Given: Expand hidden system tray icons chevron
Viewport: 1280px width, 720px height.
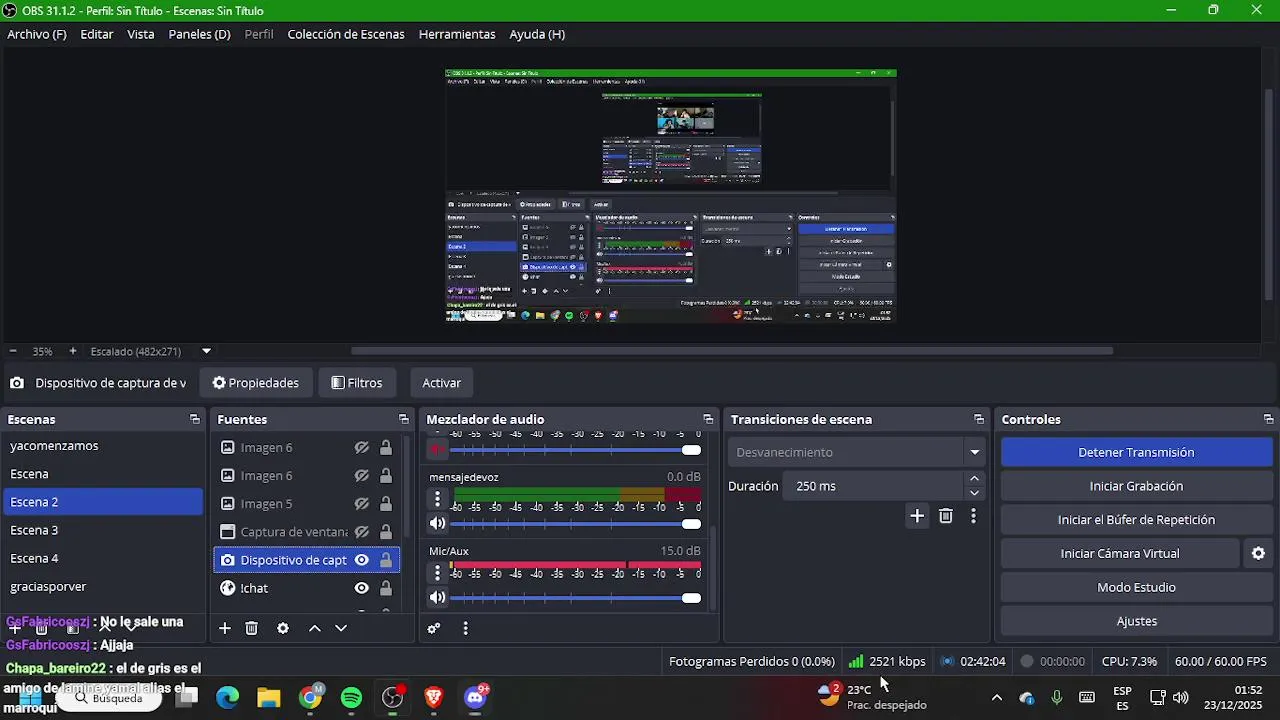Looking at the screenshot, I should click(x=996, y=697).
